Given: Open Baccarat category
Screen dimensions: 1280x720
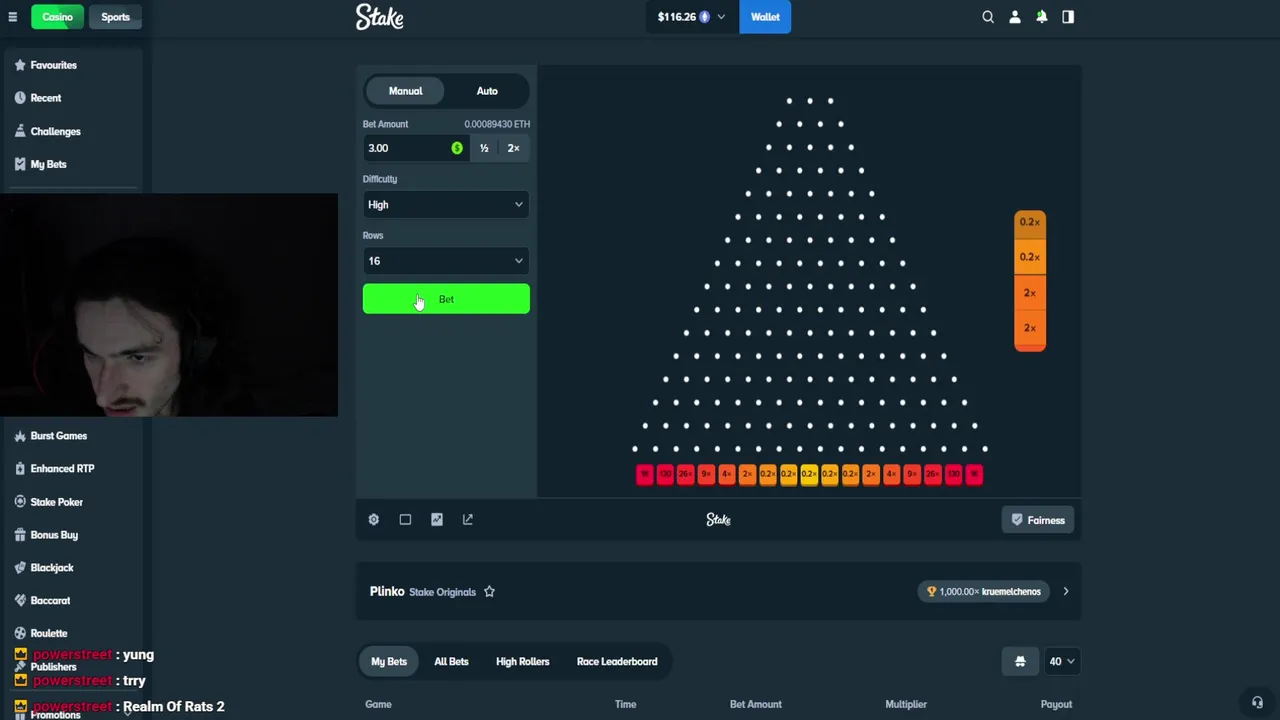Looking at the screenshot, I should (x=50, y=601).
